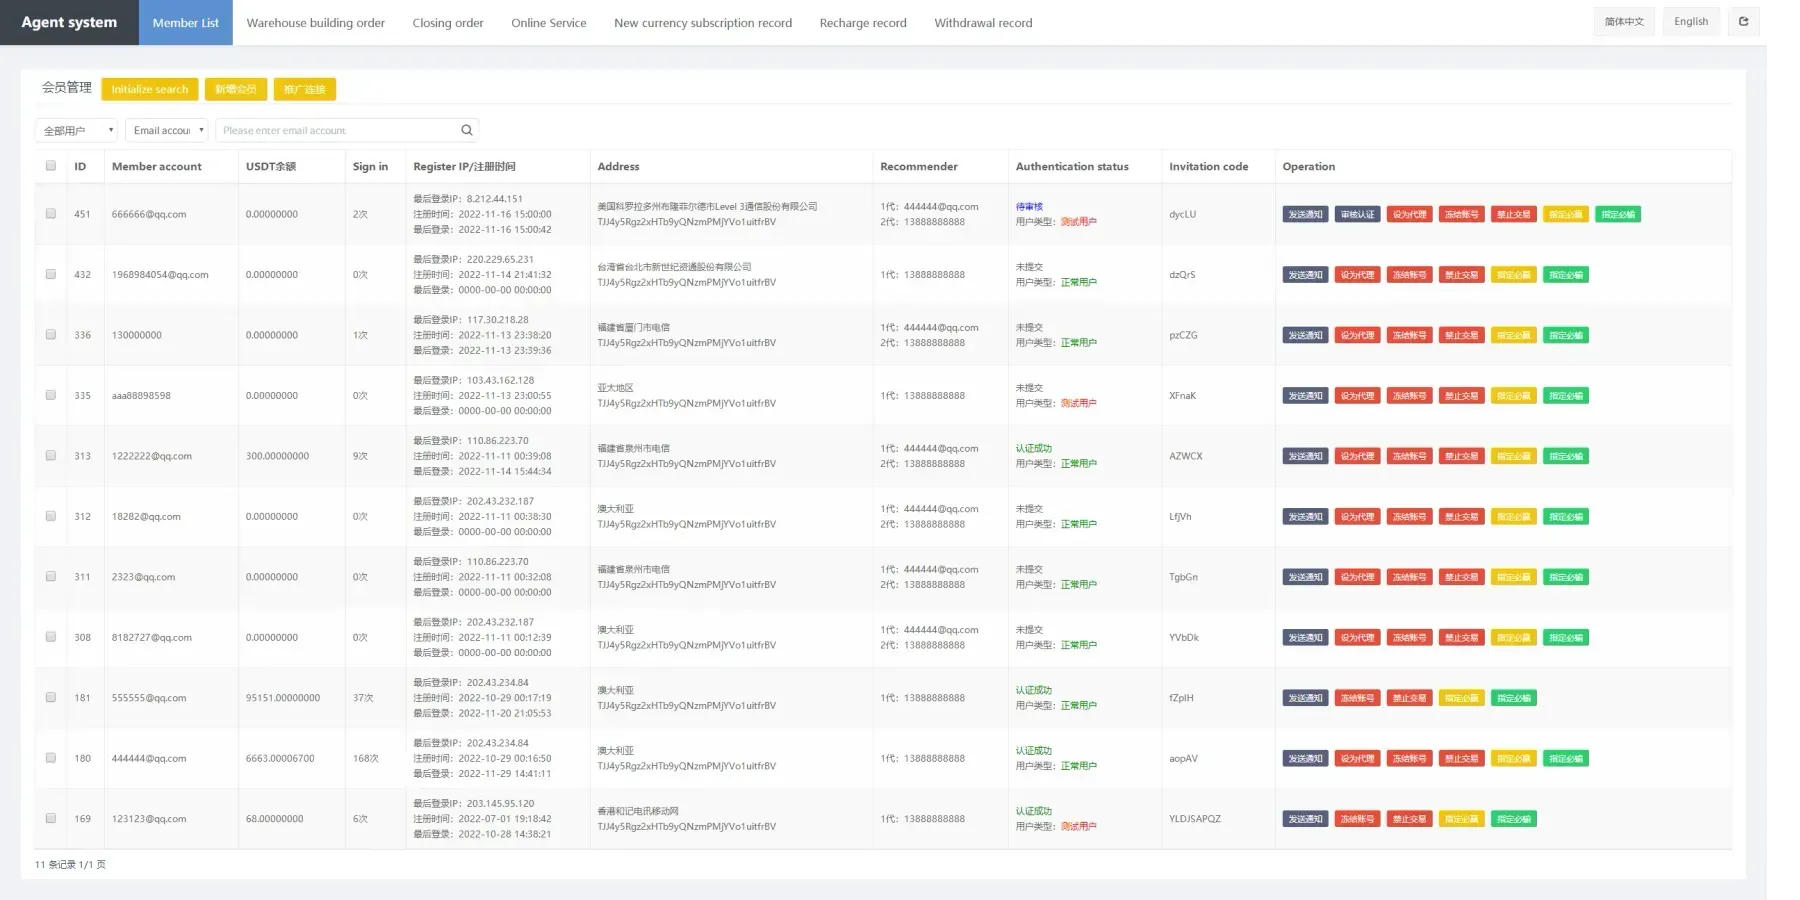
Task: Click green 指定必输 for 555555@qq.com row
Action: coord(1513,698)
